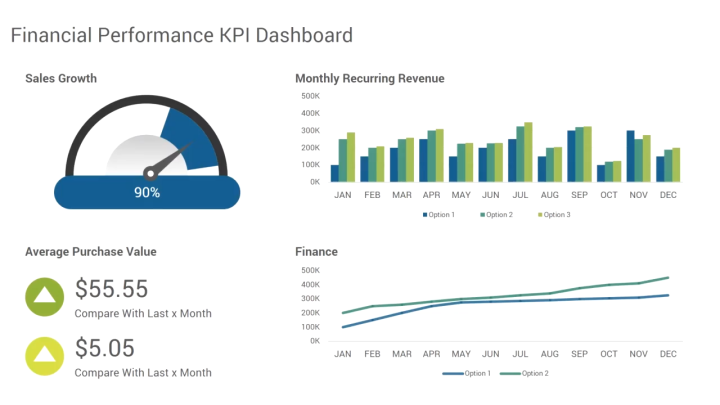Click Option 1 legend line in Finance chart

[x=453, y=374]
